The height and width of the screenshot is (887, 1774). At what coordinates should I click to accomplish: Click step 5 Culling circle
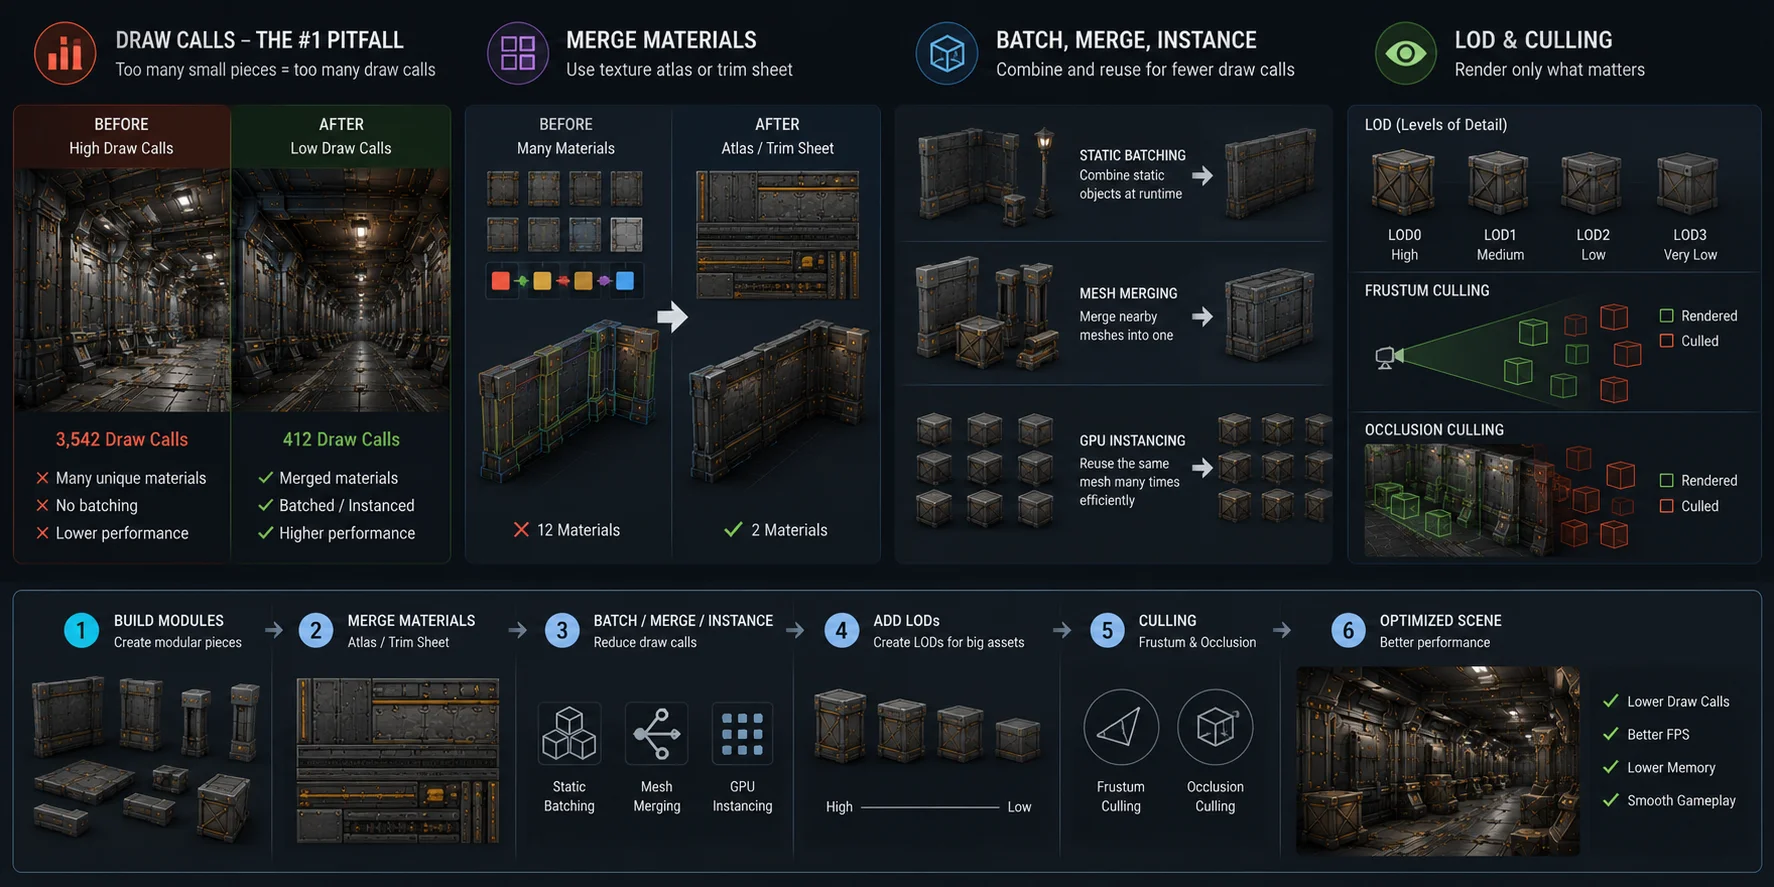click(1107, 631)
